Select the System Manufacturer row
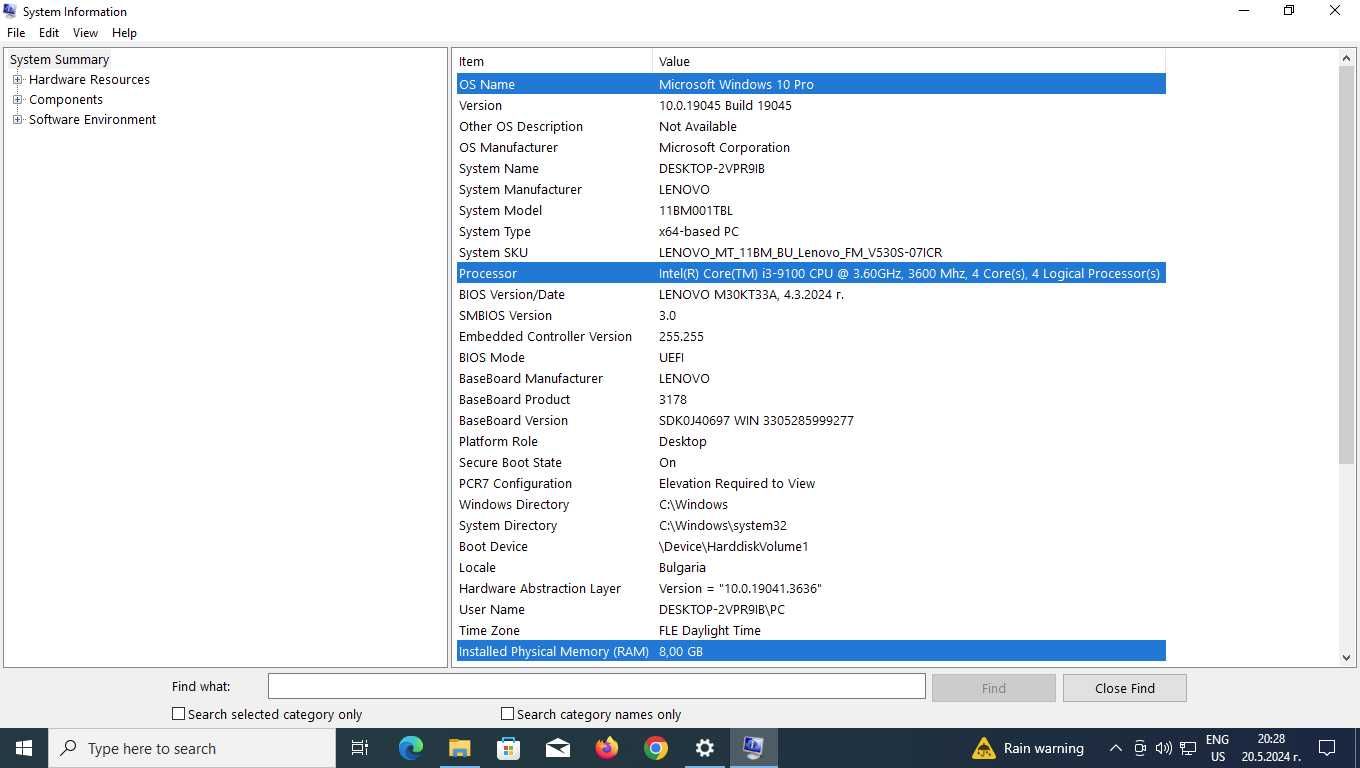The image size is (1360, 768). coord(811,189)
